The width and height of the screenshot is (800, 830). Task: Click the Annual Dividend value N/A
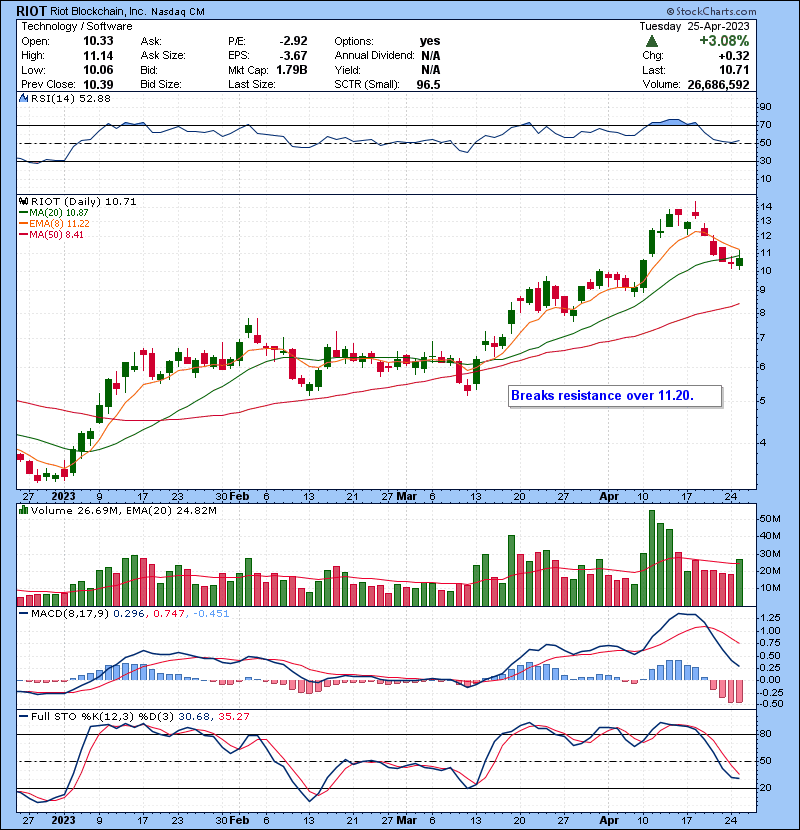pos(430,56)
